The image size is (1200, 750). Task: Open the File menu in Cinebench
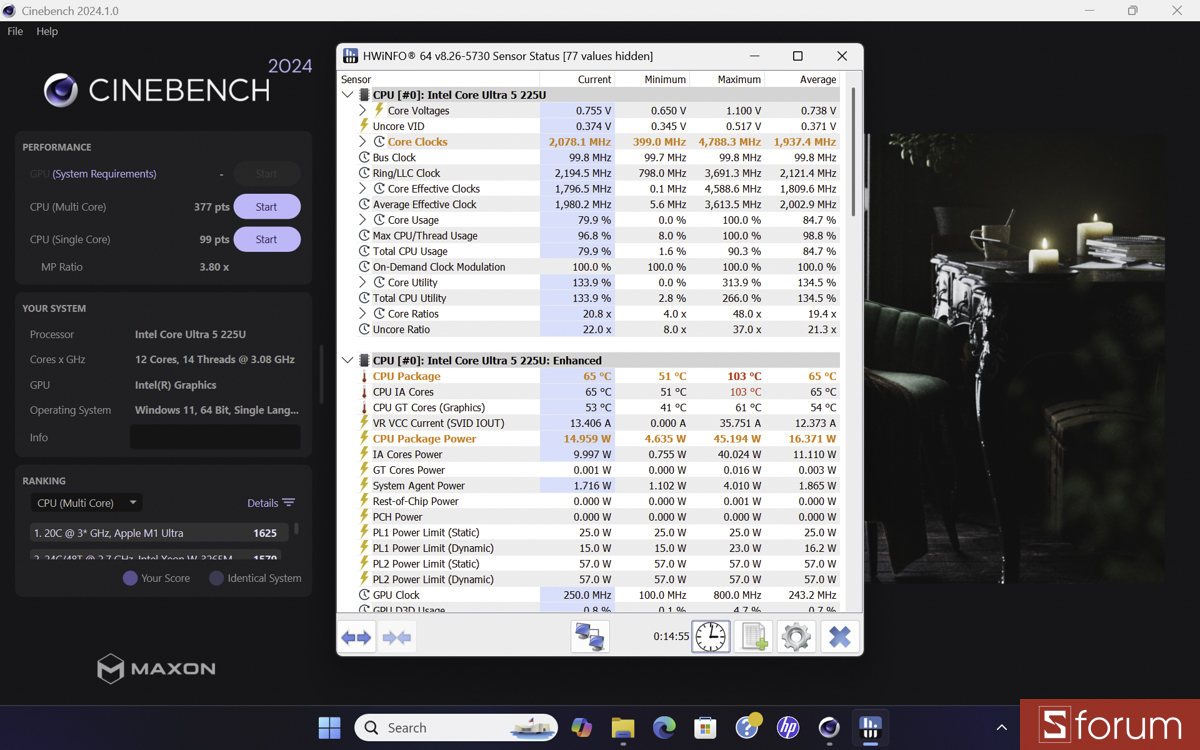pos(14,31)
